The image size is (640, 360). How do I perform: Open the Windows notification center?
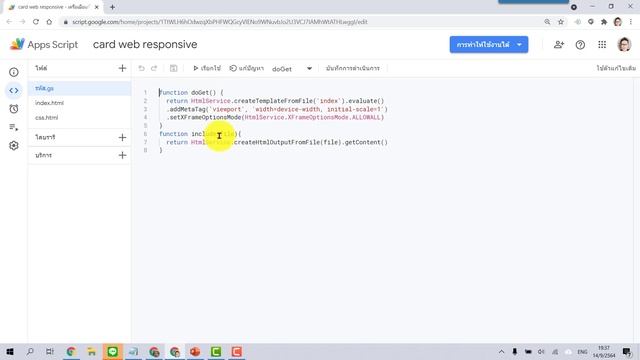click(x=627, y=351)
